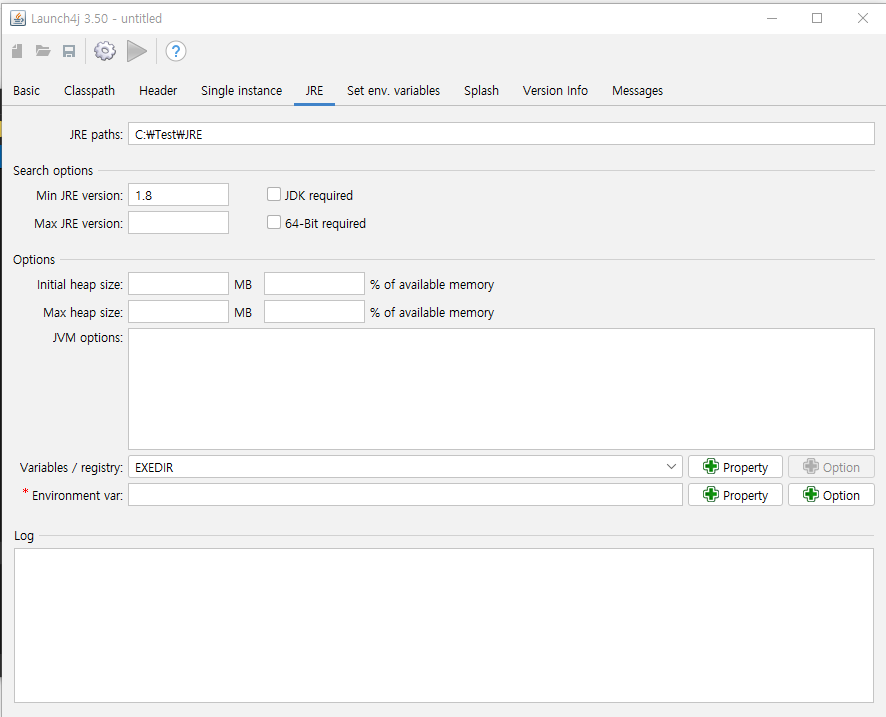
Task: Click into the JRE paths field
Action: tap(501, 134)
